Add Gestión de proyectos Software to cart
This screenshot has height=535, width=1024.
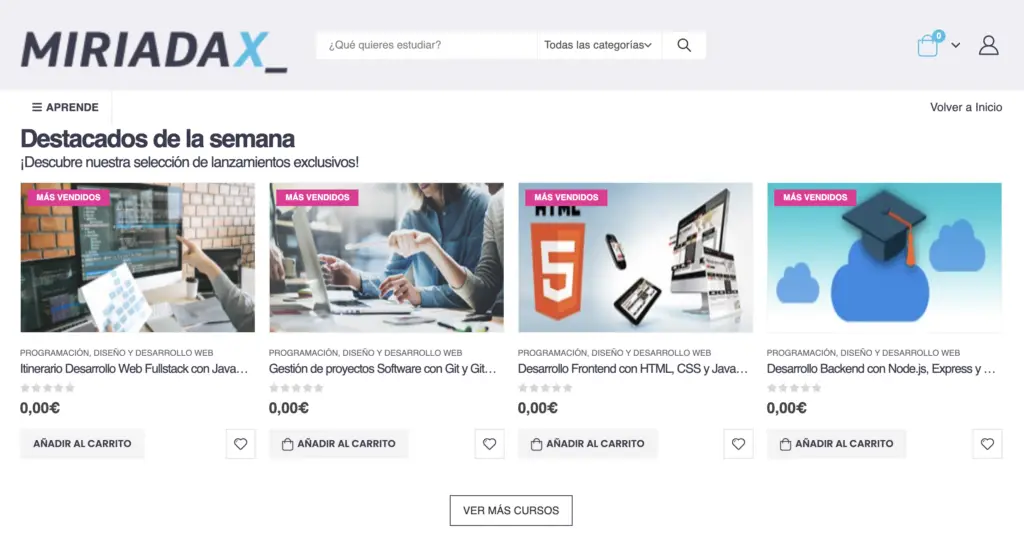[x=338, y=444]
